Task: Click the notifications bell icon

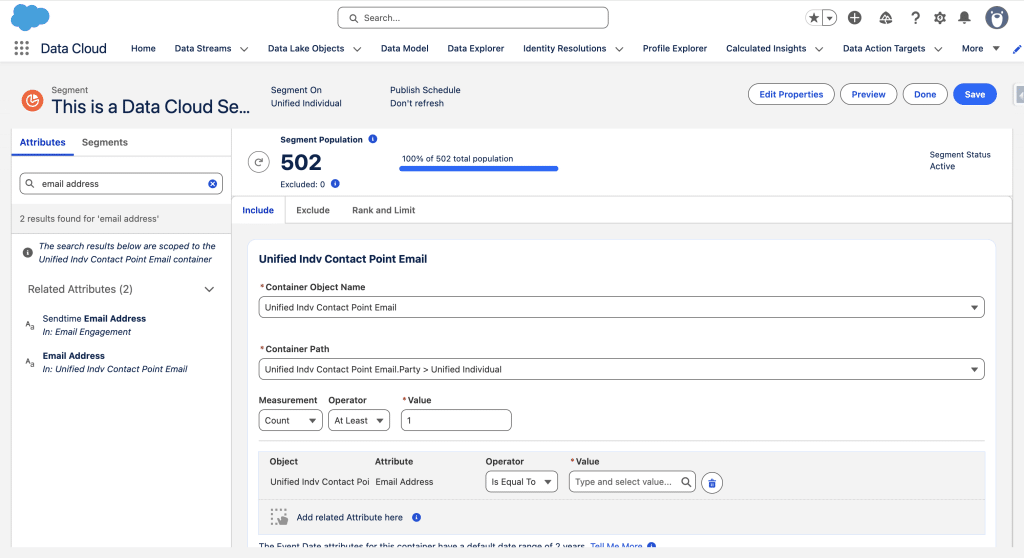Action: click(964, 18)
